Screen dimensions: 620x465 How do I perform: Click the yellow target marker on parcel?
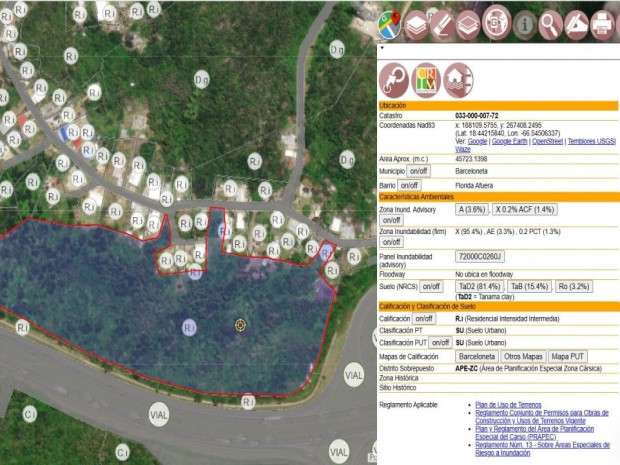click(x=240, y=325)
